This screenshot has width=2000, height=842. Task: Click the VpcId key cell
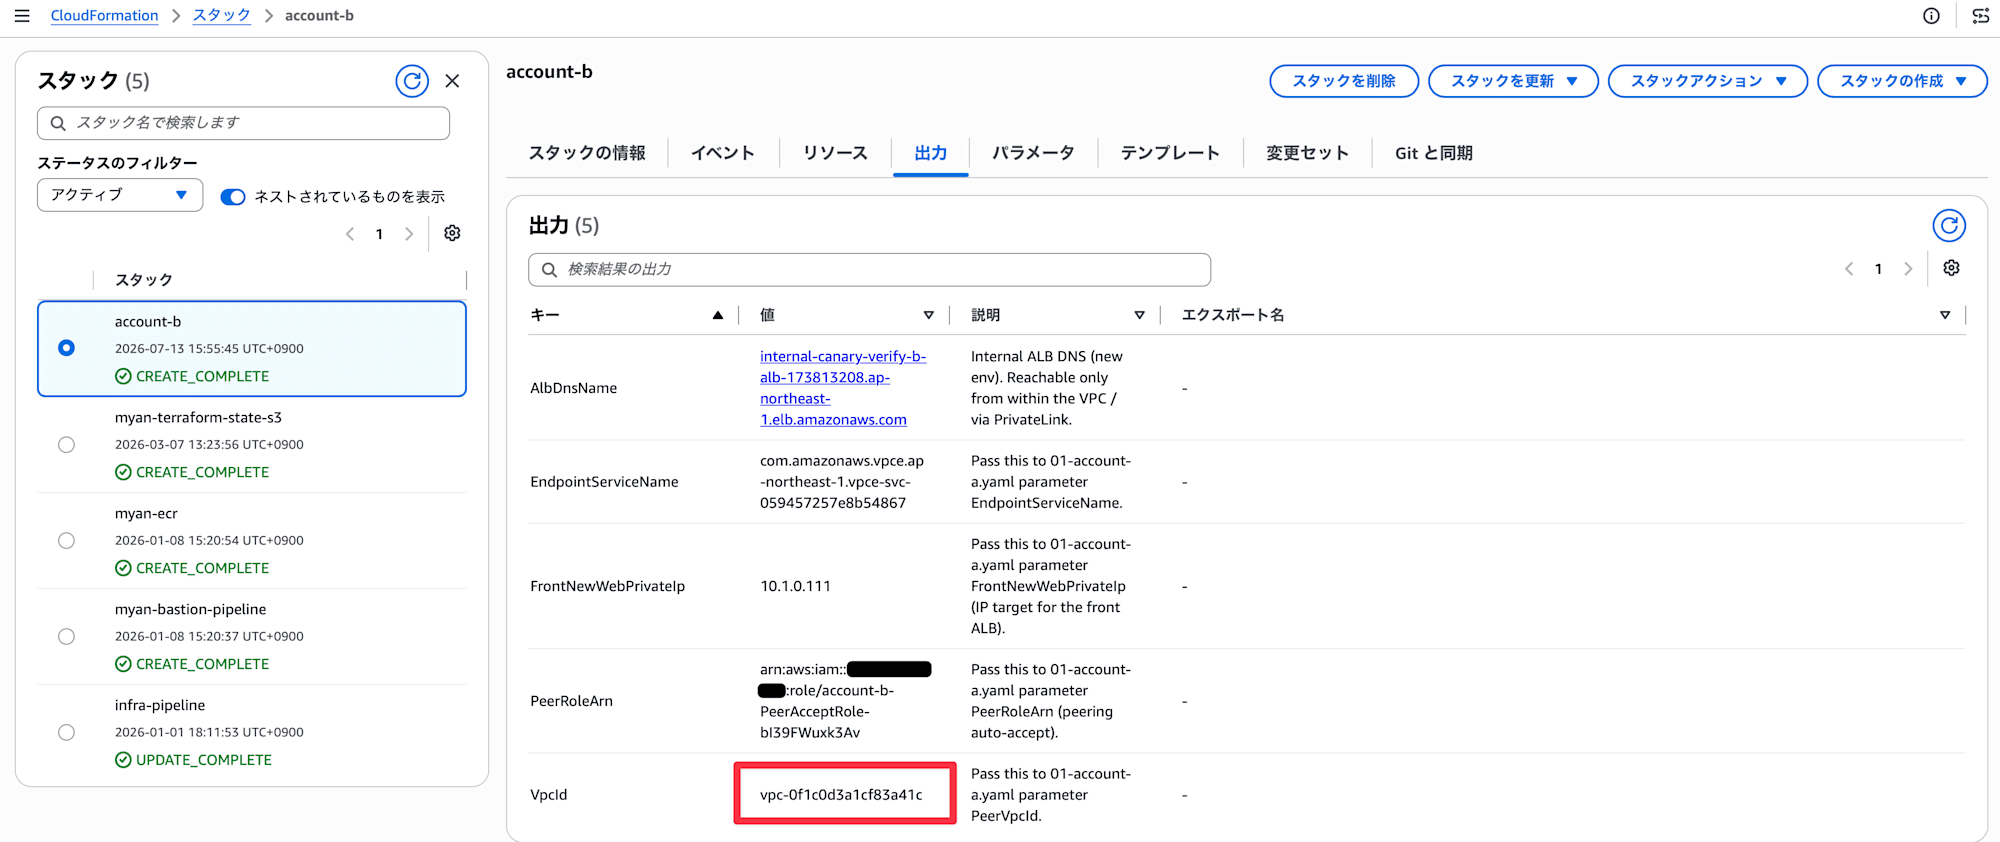548,795
